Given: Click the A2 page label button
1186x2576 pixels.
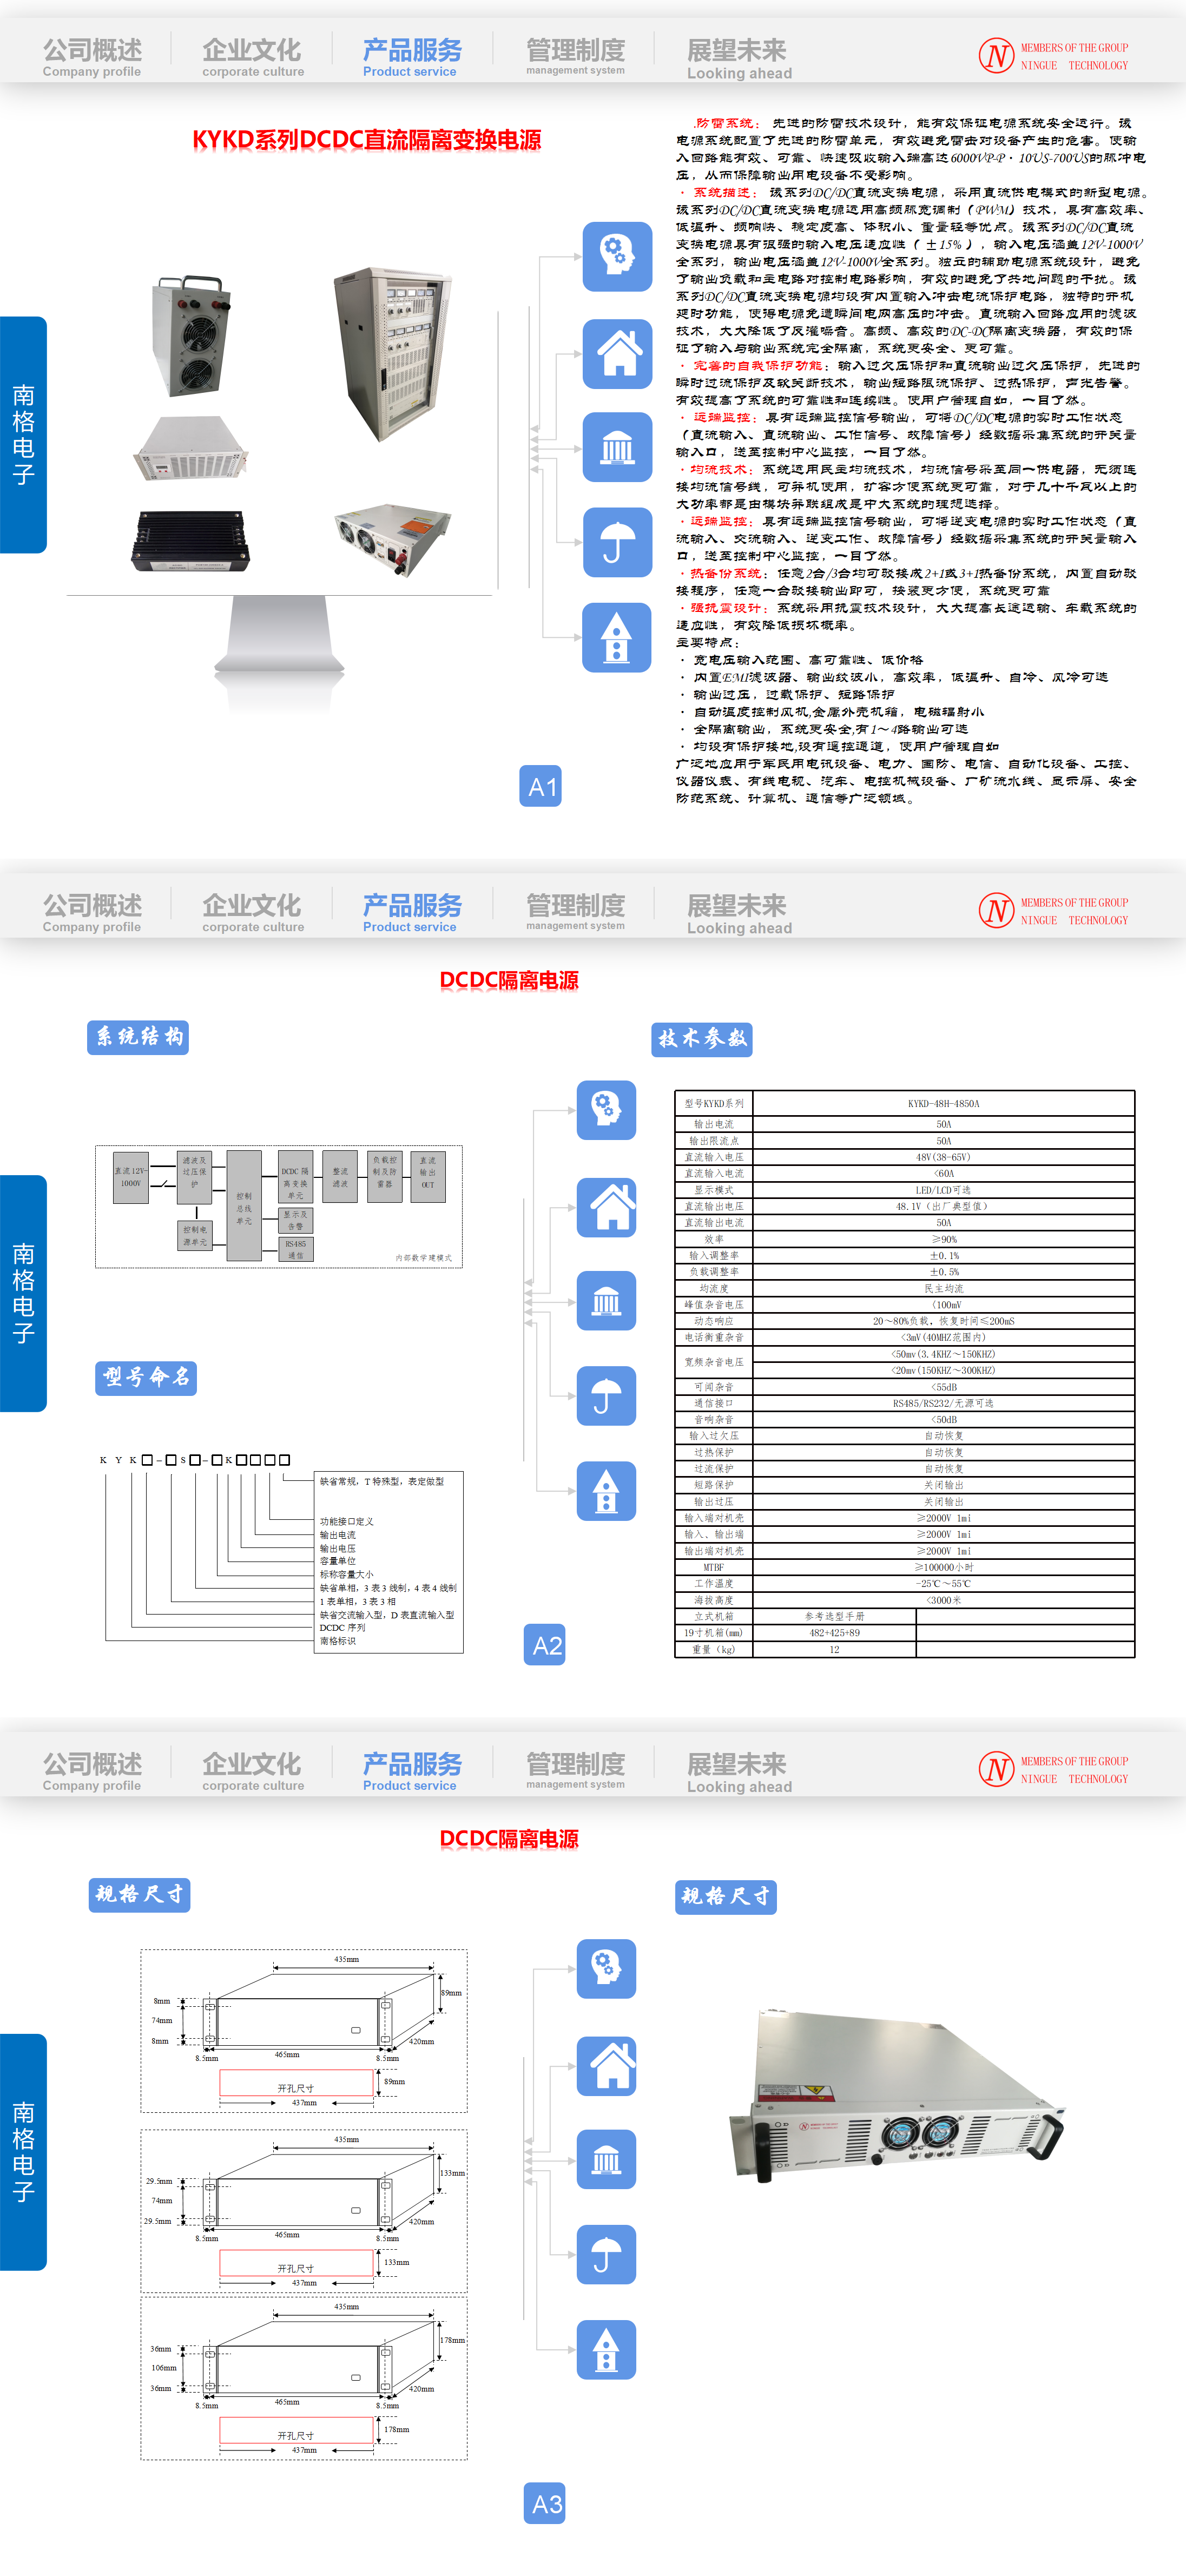Looking at the screenshot, I should [545, 1645].
